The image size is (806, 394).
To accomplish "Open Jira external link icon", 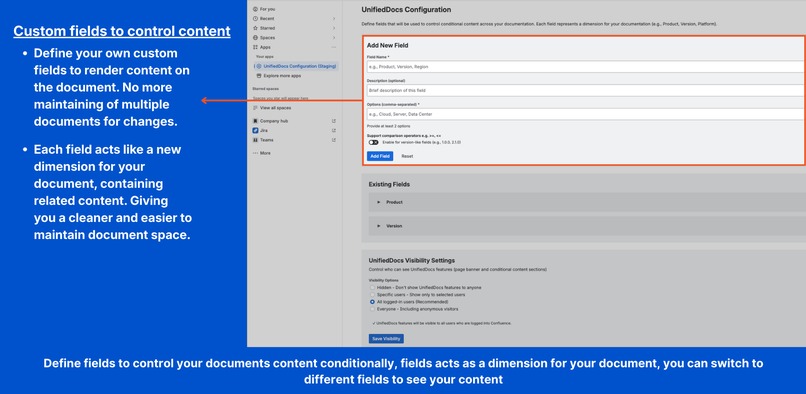I will pyautogui.click(x=334, y=131).
